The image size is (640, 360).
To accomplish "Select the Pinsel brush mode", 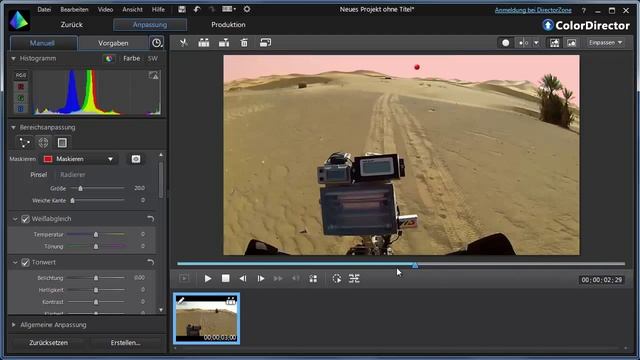I will 39,175.
